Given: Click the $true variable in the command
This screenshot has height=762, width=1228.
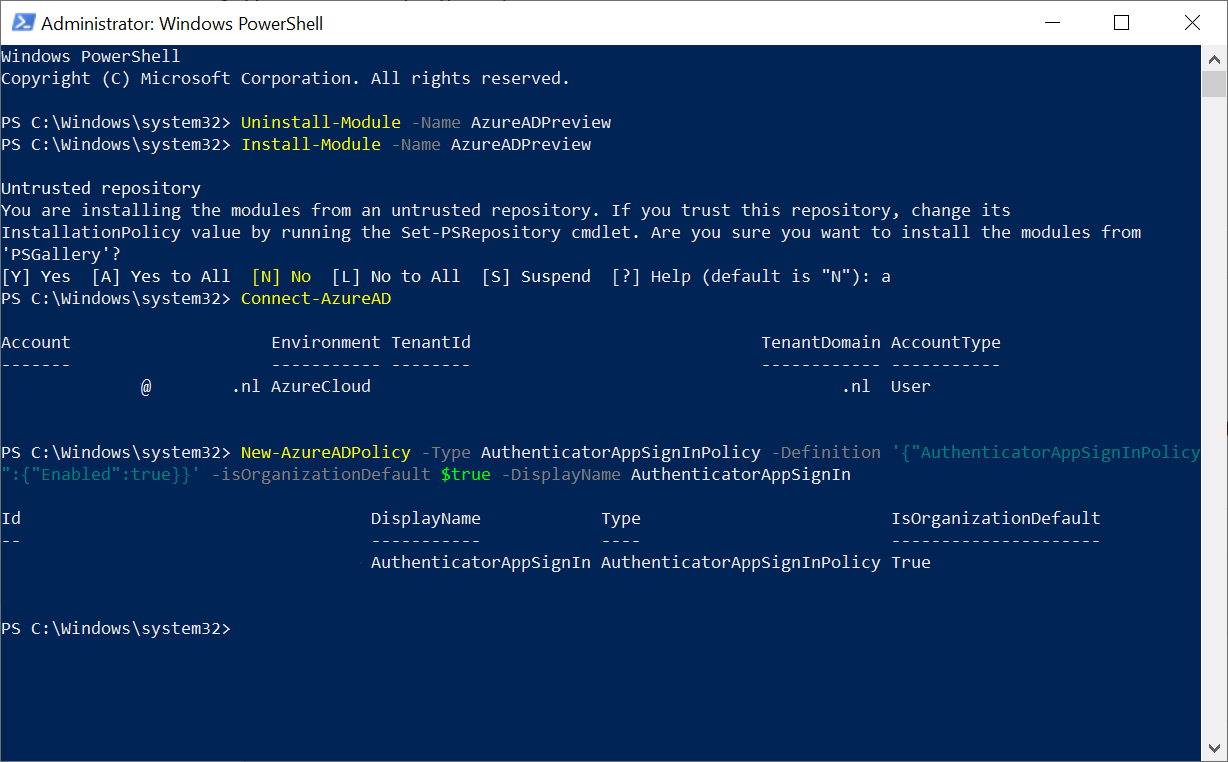Looking at the screenshot, I should [x=465, y=475].
